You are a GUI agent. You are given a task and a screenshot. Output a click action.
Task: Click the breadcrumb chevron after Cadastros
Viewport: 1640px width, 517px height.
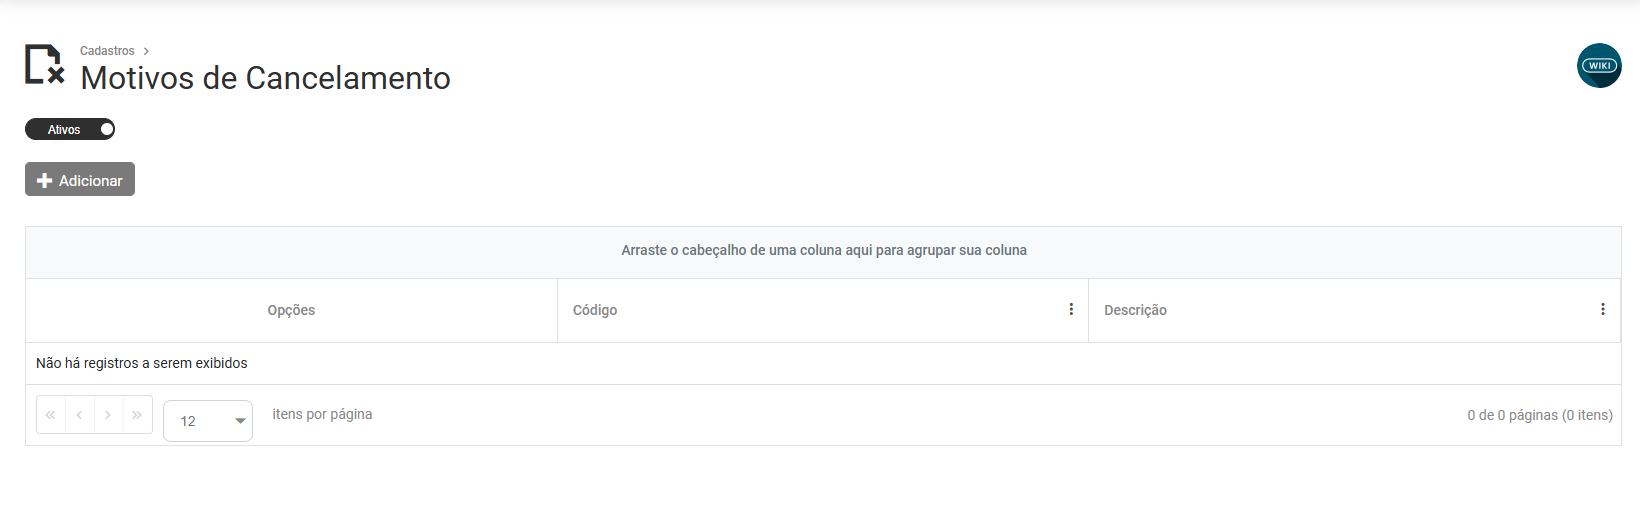[x=146, y=51]
